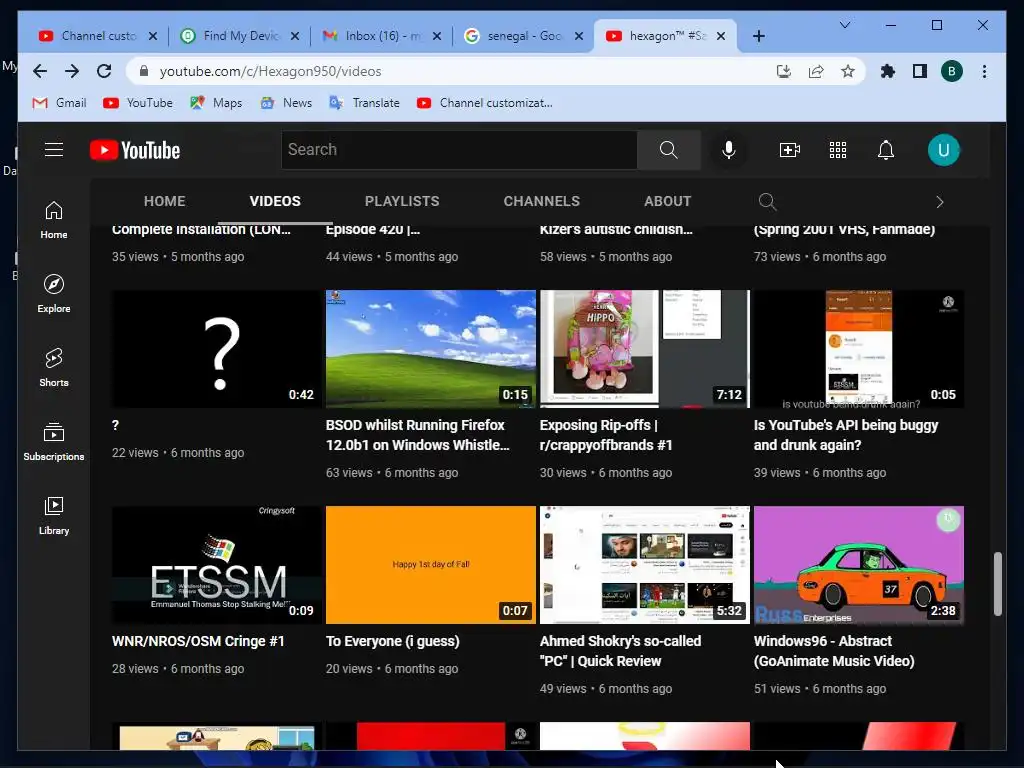The width and height of the screenshot is (1024, 768).
Task: Click the site lock icon
Action: pos(144,71)
